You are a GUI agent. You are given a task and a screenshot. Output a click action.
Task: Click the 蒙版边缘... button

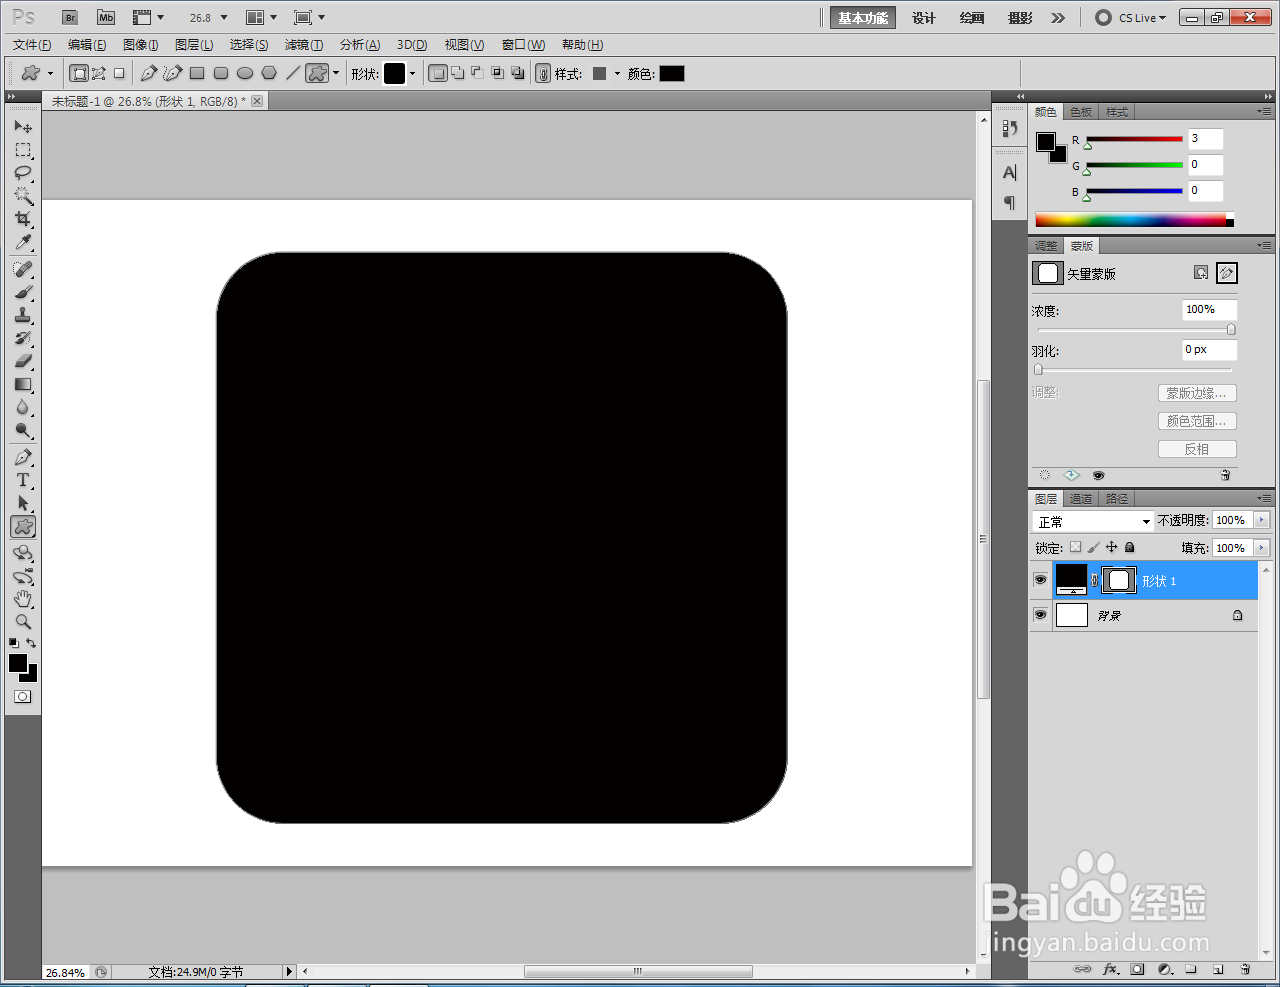point(1197,393)
